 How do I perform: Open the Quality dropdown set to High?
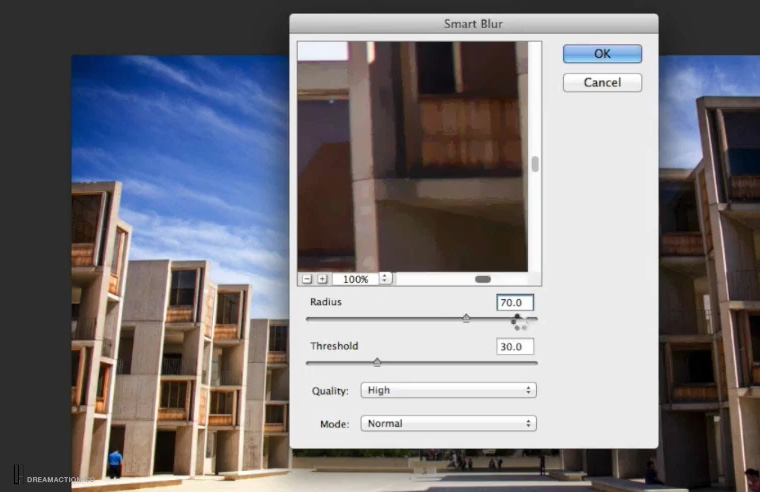tap(448, 390)
